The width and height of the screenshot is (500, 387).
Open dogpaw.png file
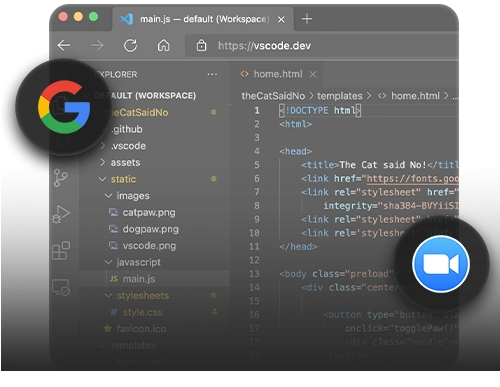(x=150, y=229)
